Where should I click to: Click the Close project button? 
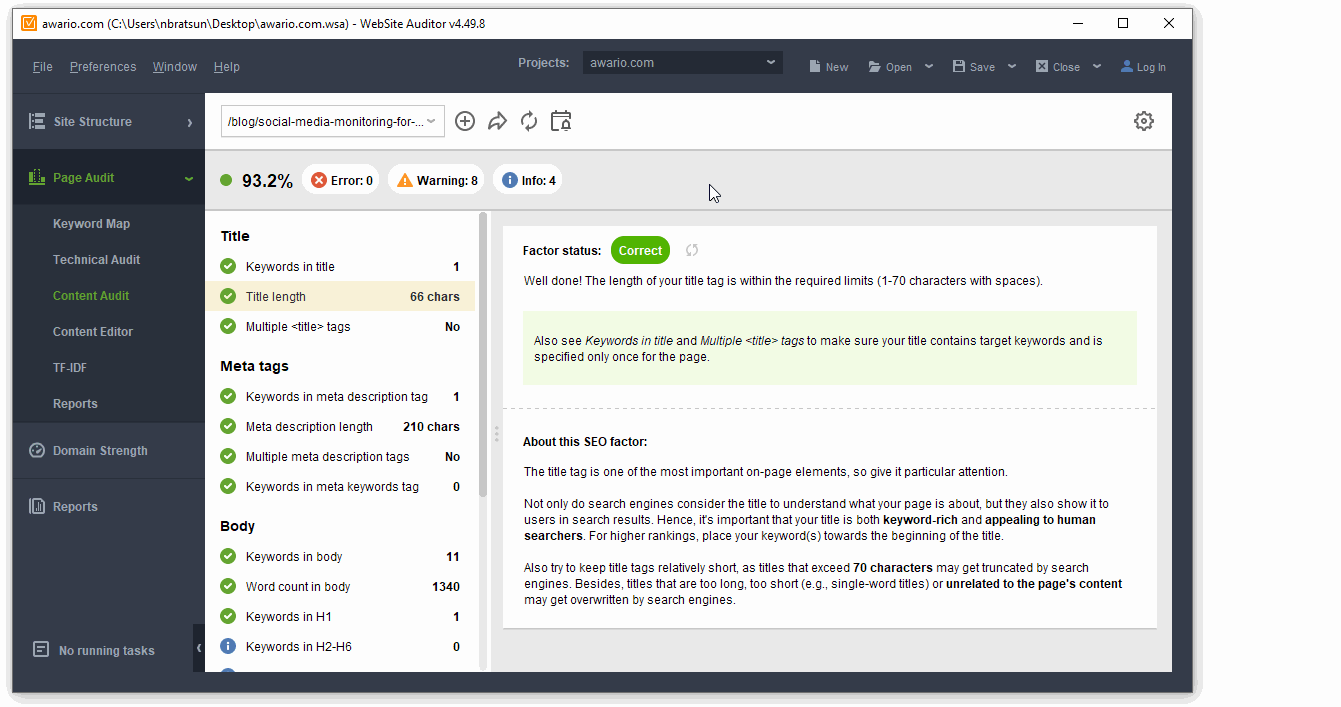point(1057,67)
